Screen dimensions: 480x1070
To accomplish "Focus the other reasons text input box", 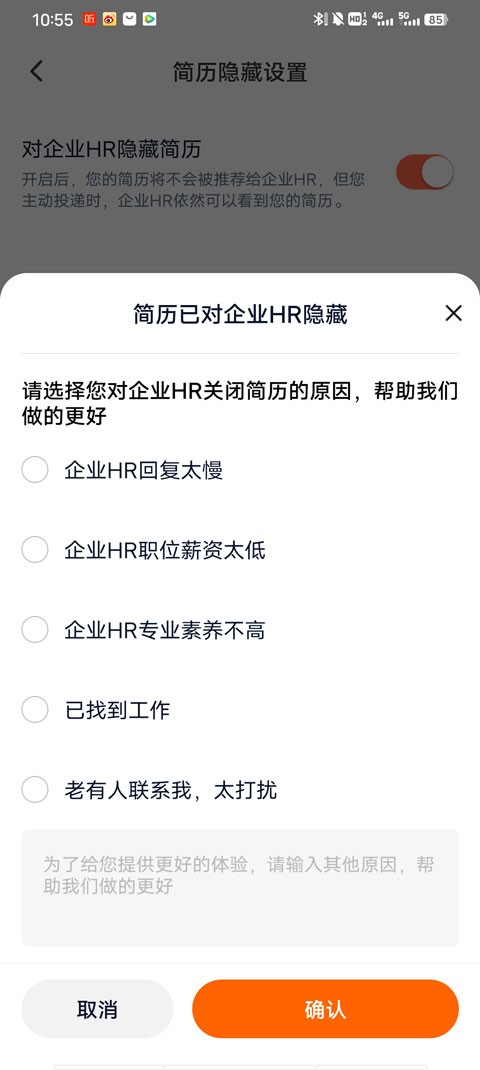I will [240, 888].
